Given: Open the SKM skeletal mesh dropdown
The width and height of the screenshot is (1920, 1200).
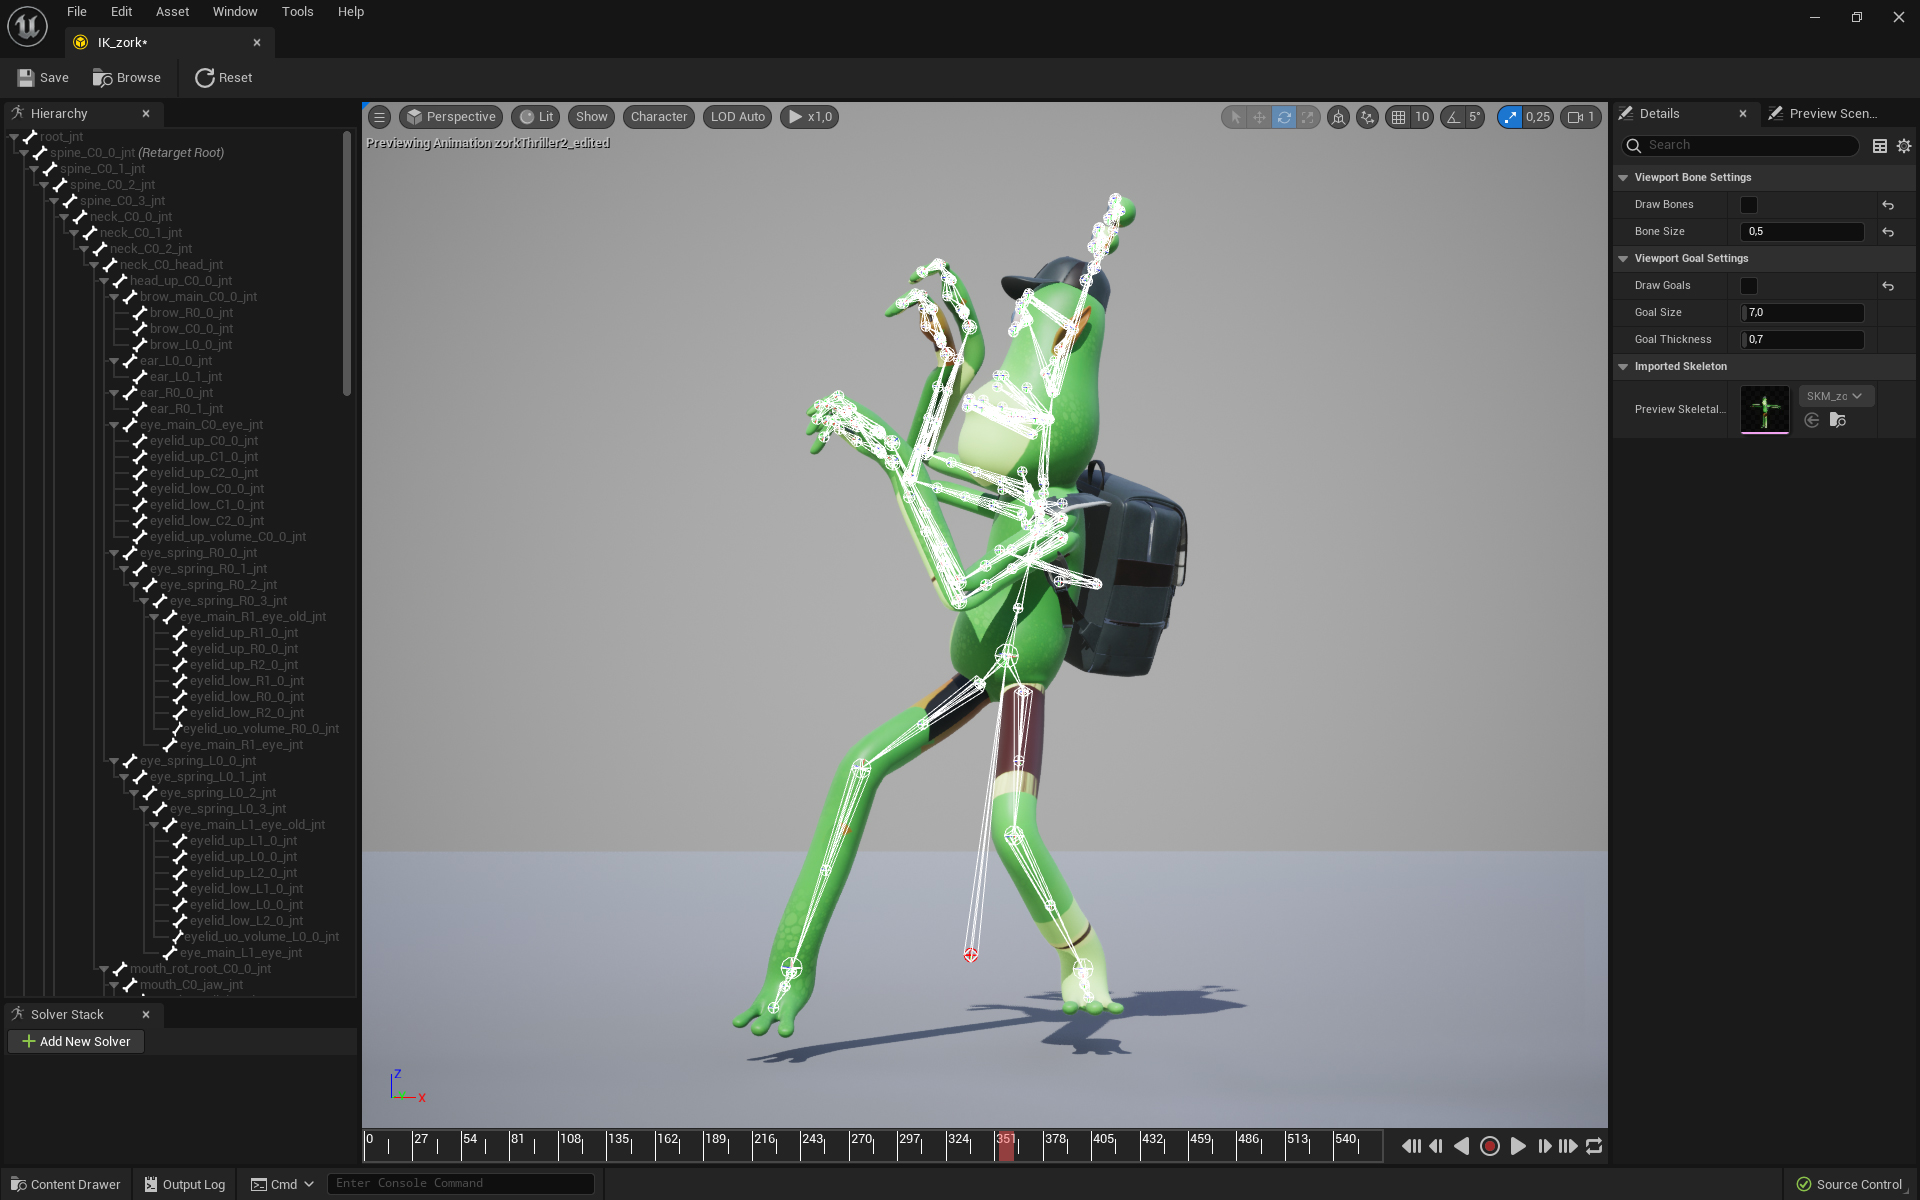Looking at the screenshot, I should coord(1836,396).
